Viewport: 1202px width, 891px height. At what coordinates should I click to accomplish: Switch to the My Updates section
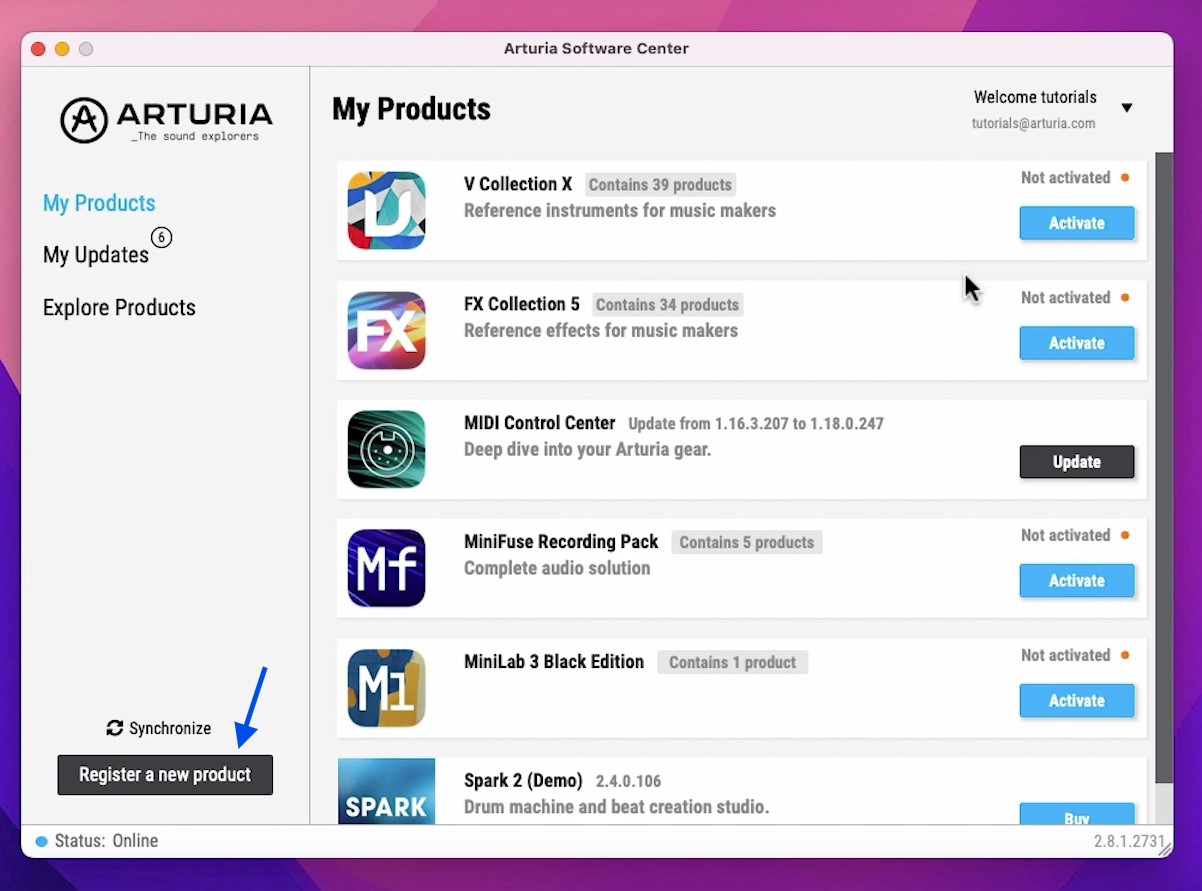coord(96,255)
